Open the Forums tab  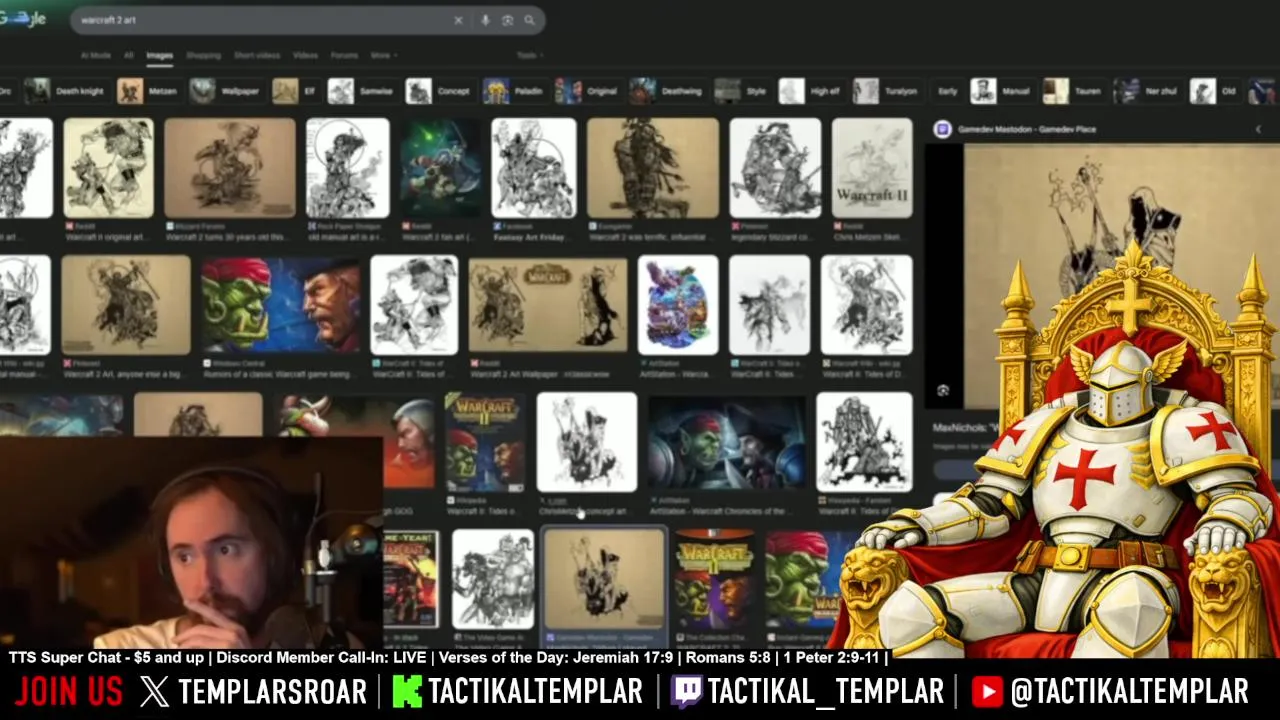344,55
